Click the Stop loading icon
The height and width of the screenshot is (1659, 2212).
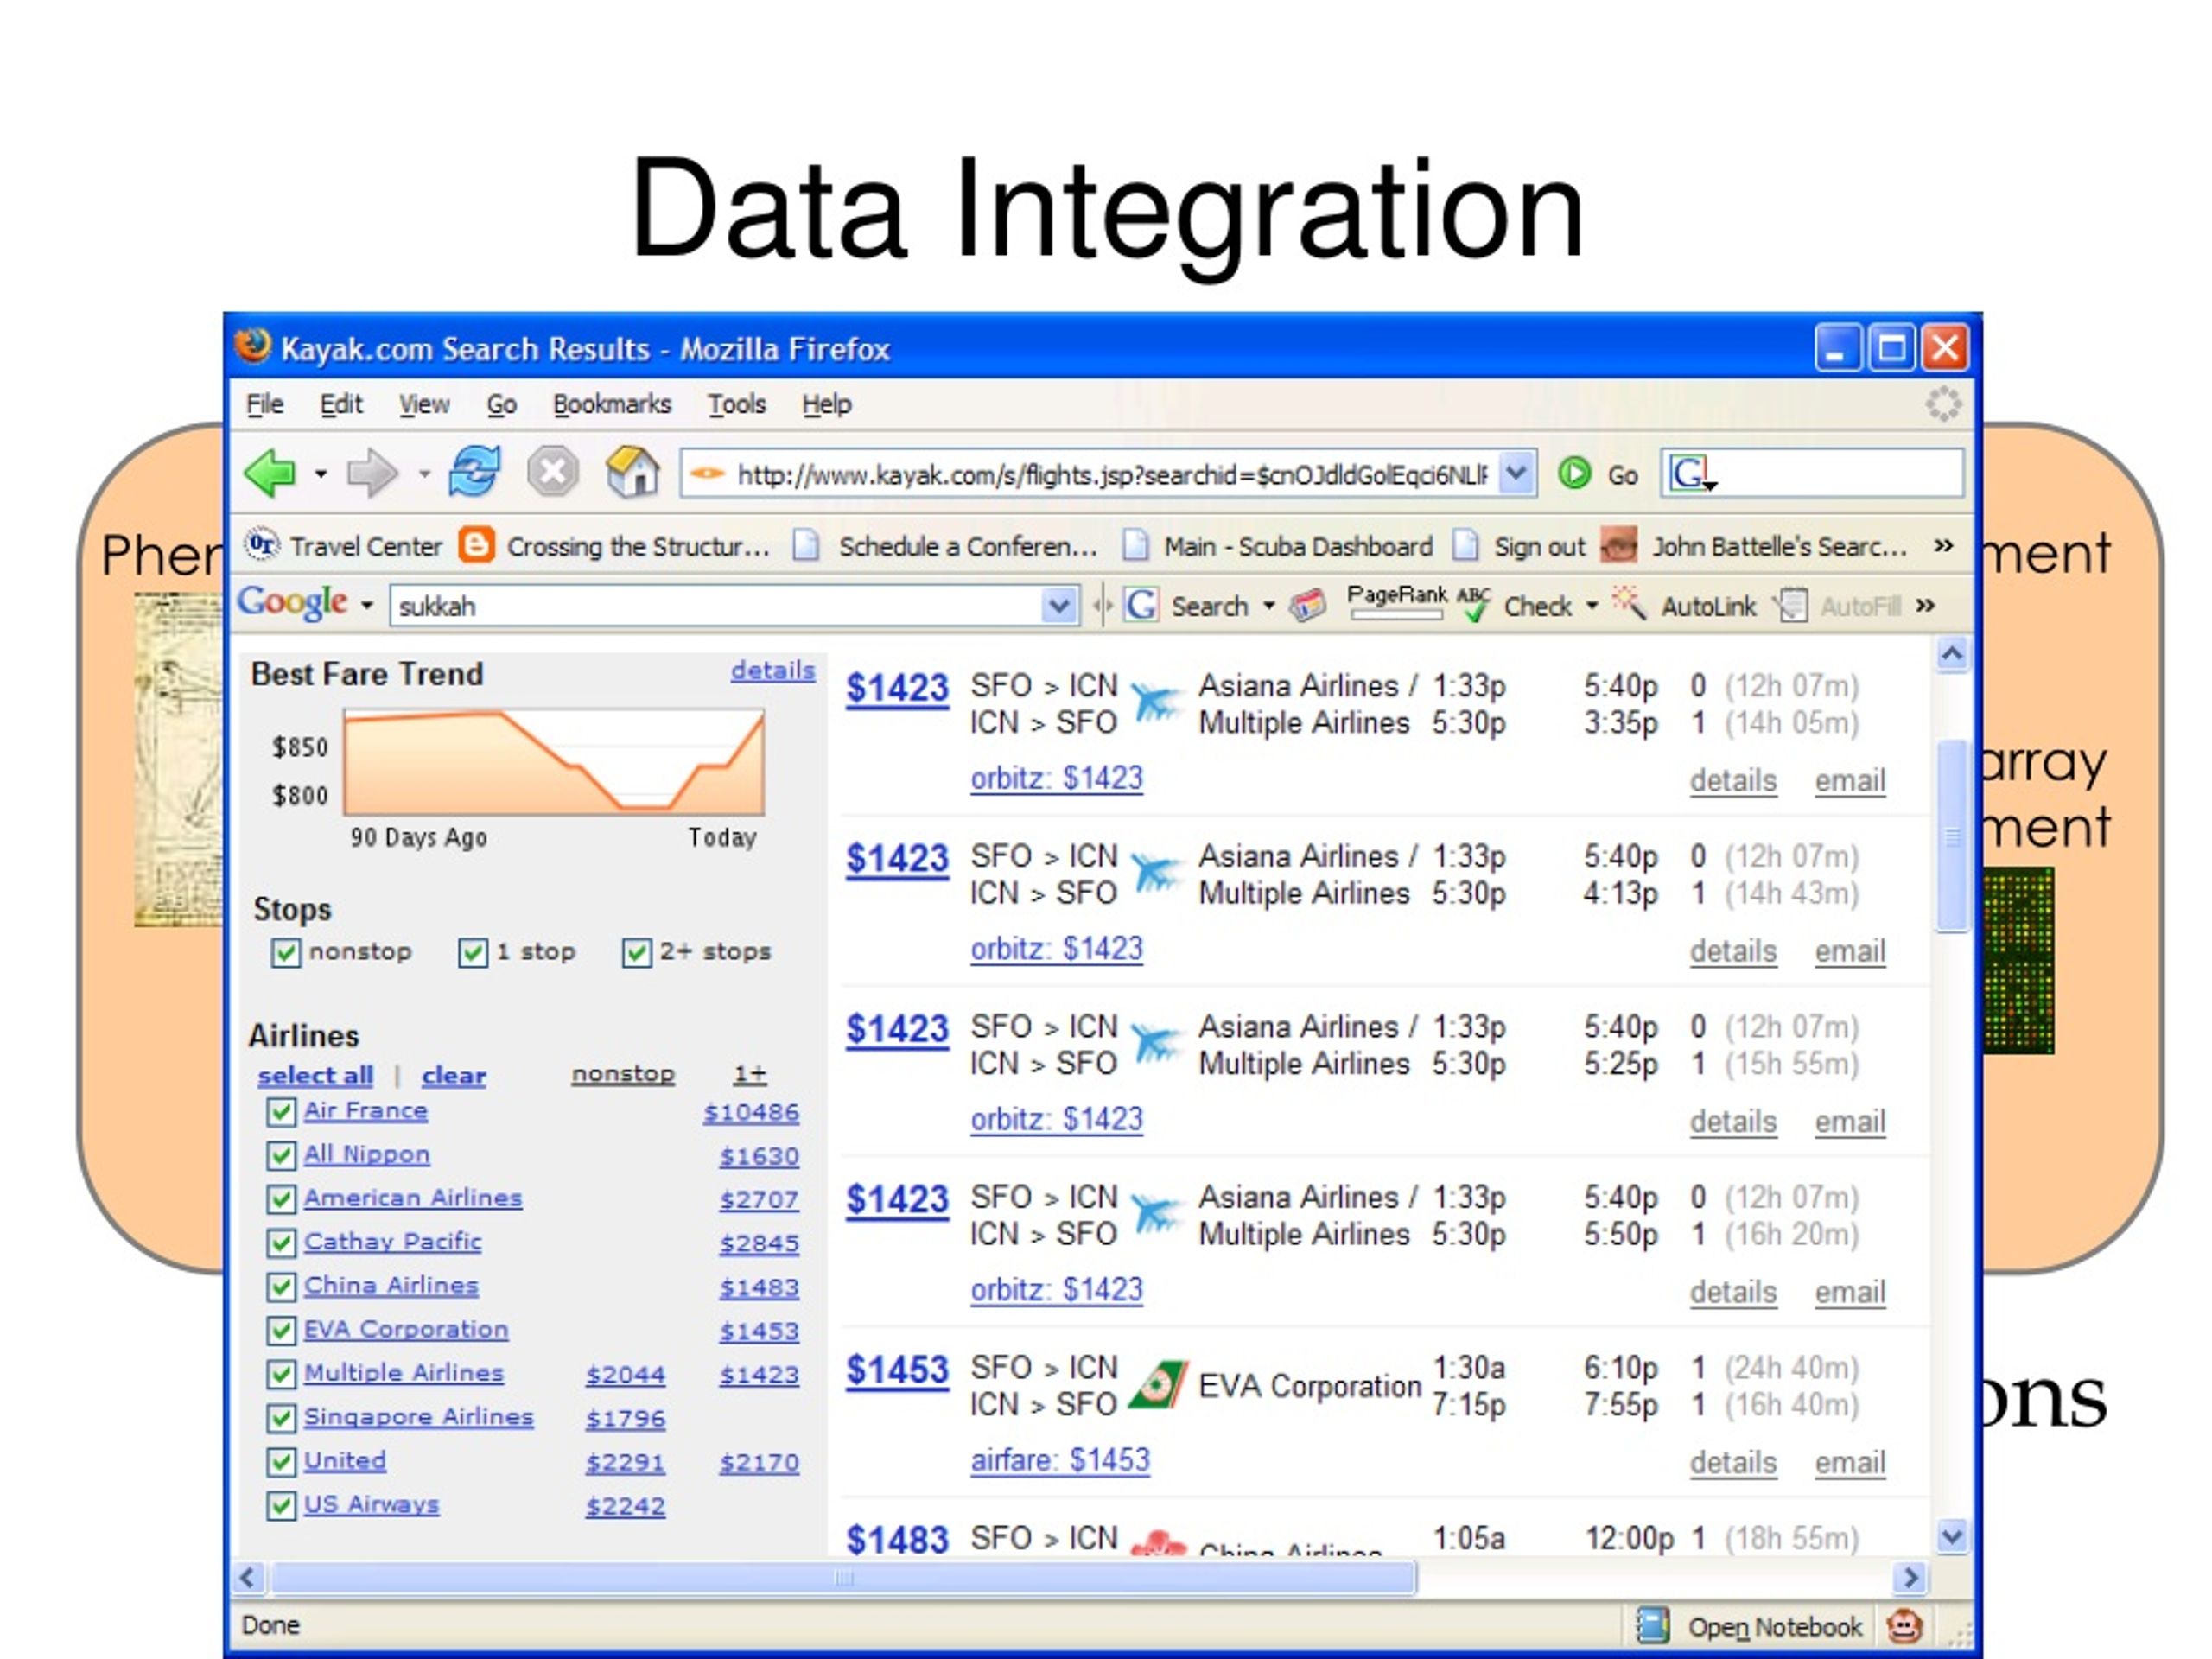(553, 472)
